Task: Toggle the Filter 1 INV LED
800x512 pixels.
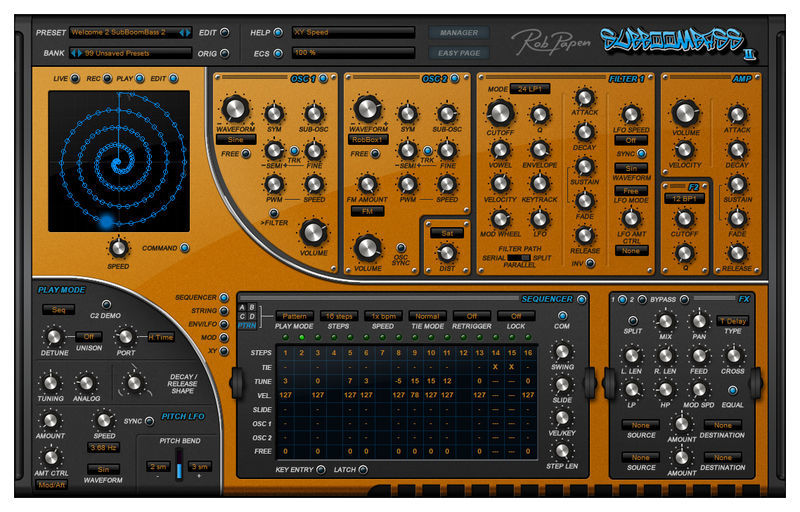Action: tap(590, 263)
